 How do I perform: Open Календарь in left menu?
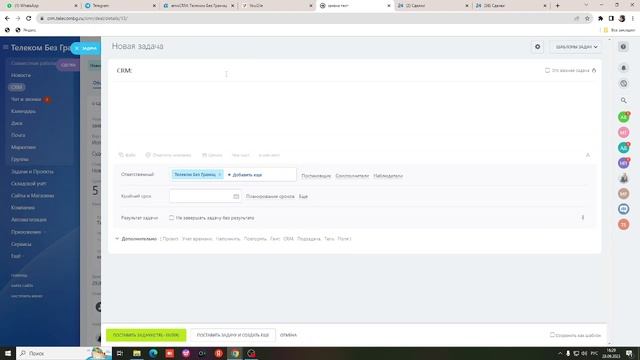coord(23,111)
